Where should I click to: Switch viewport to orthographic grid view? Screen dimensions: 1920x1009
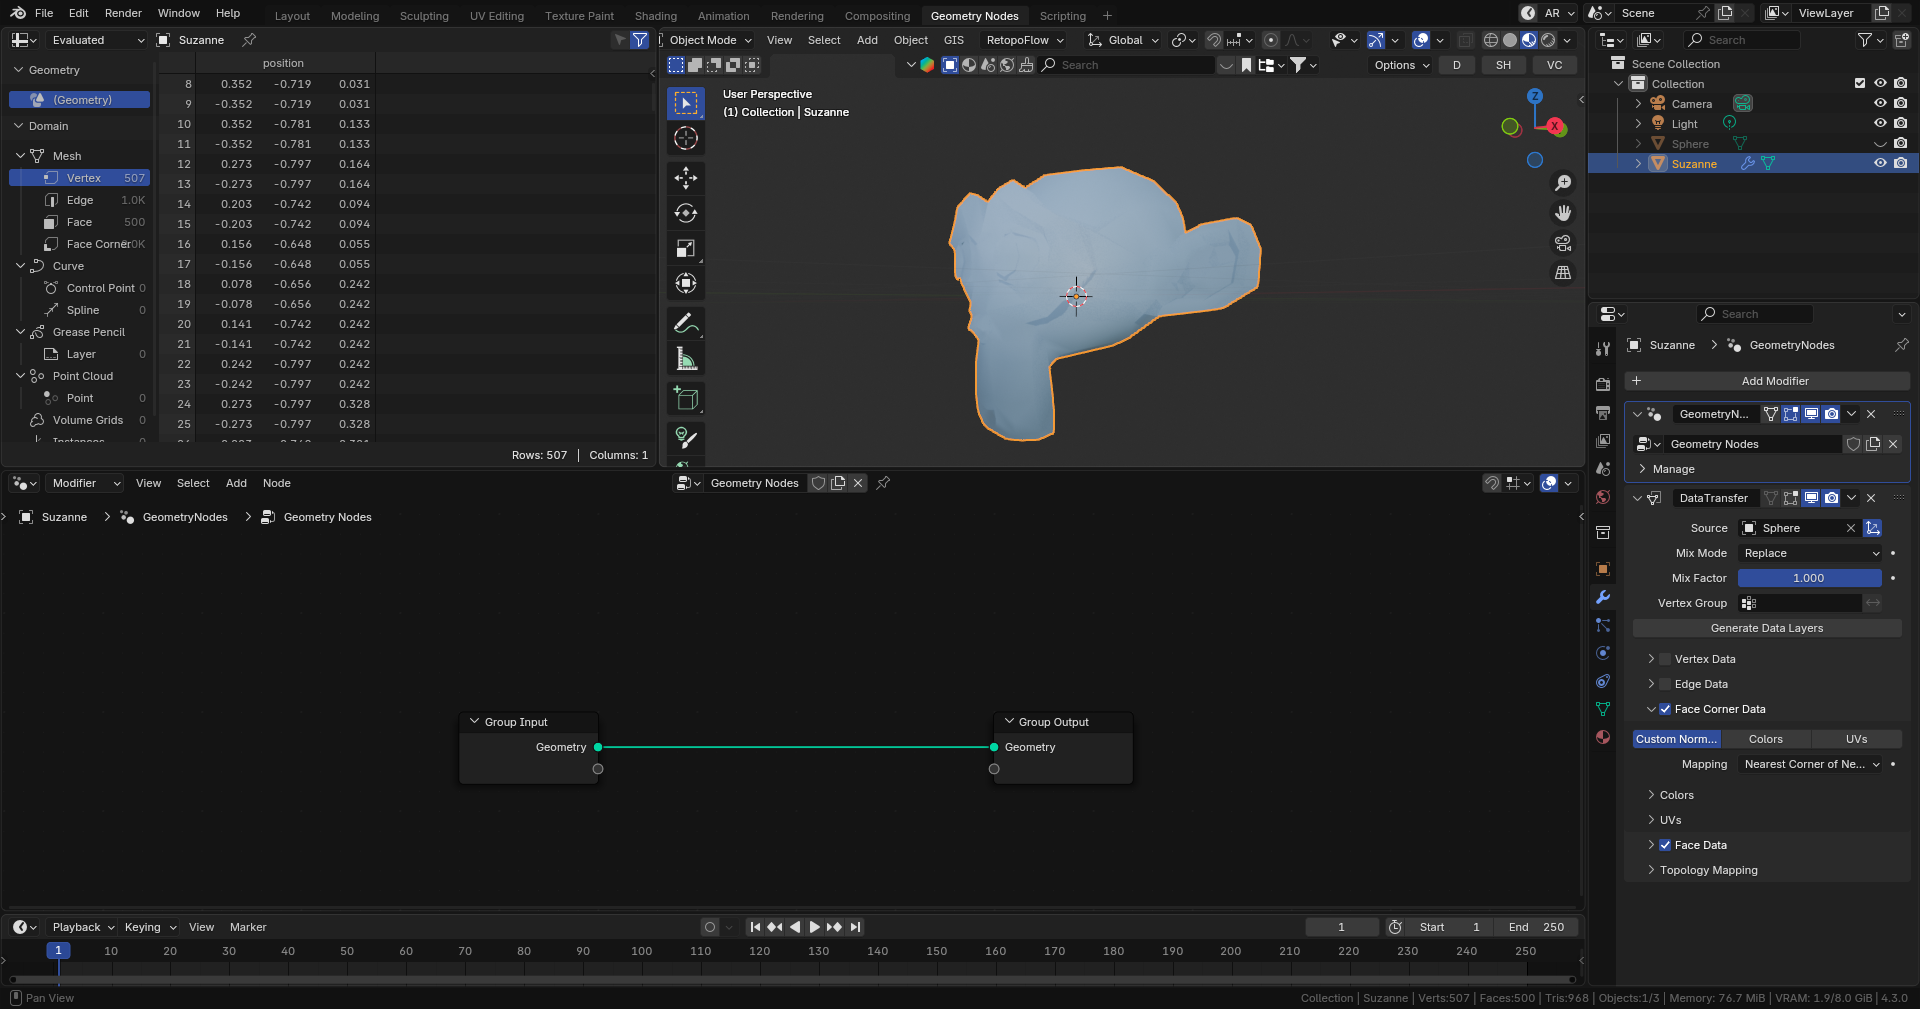point(1563,273)
